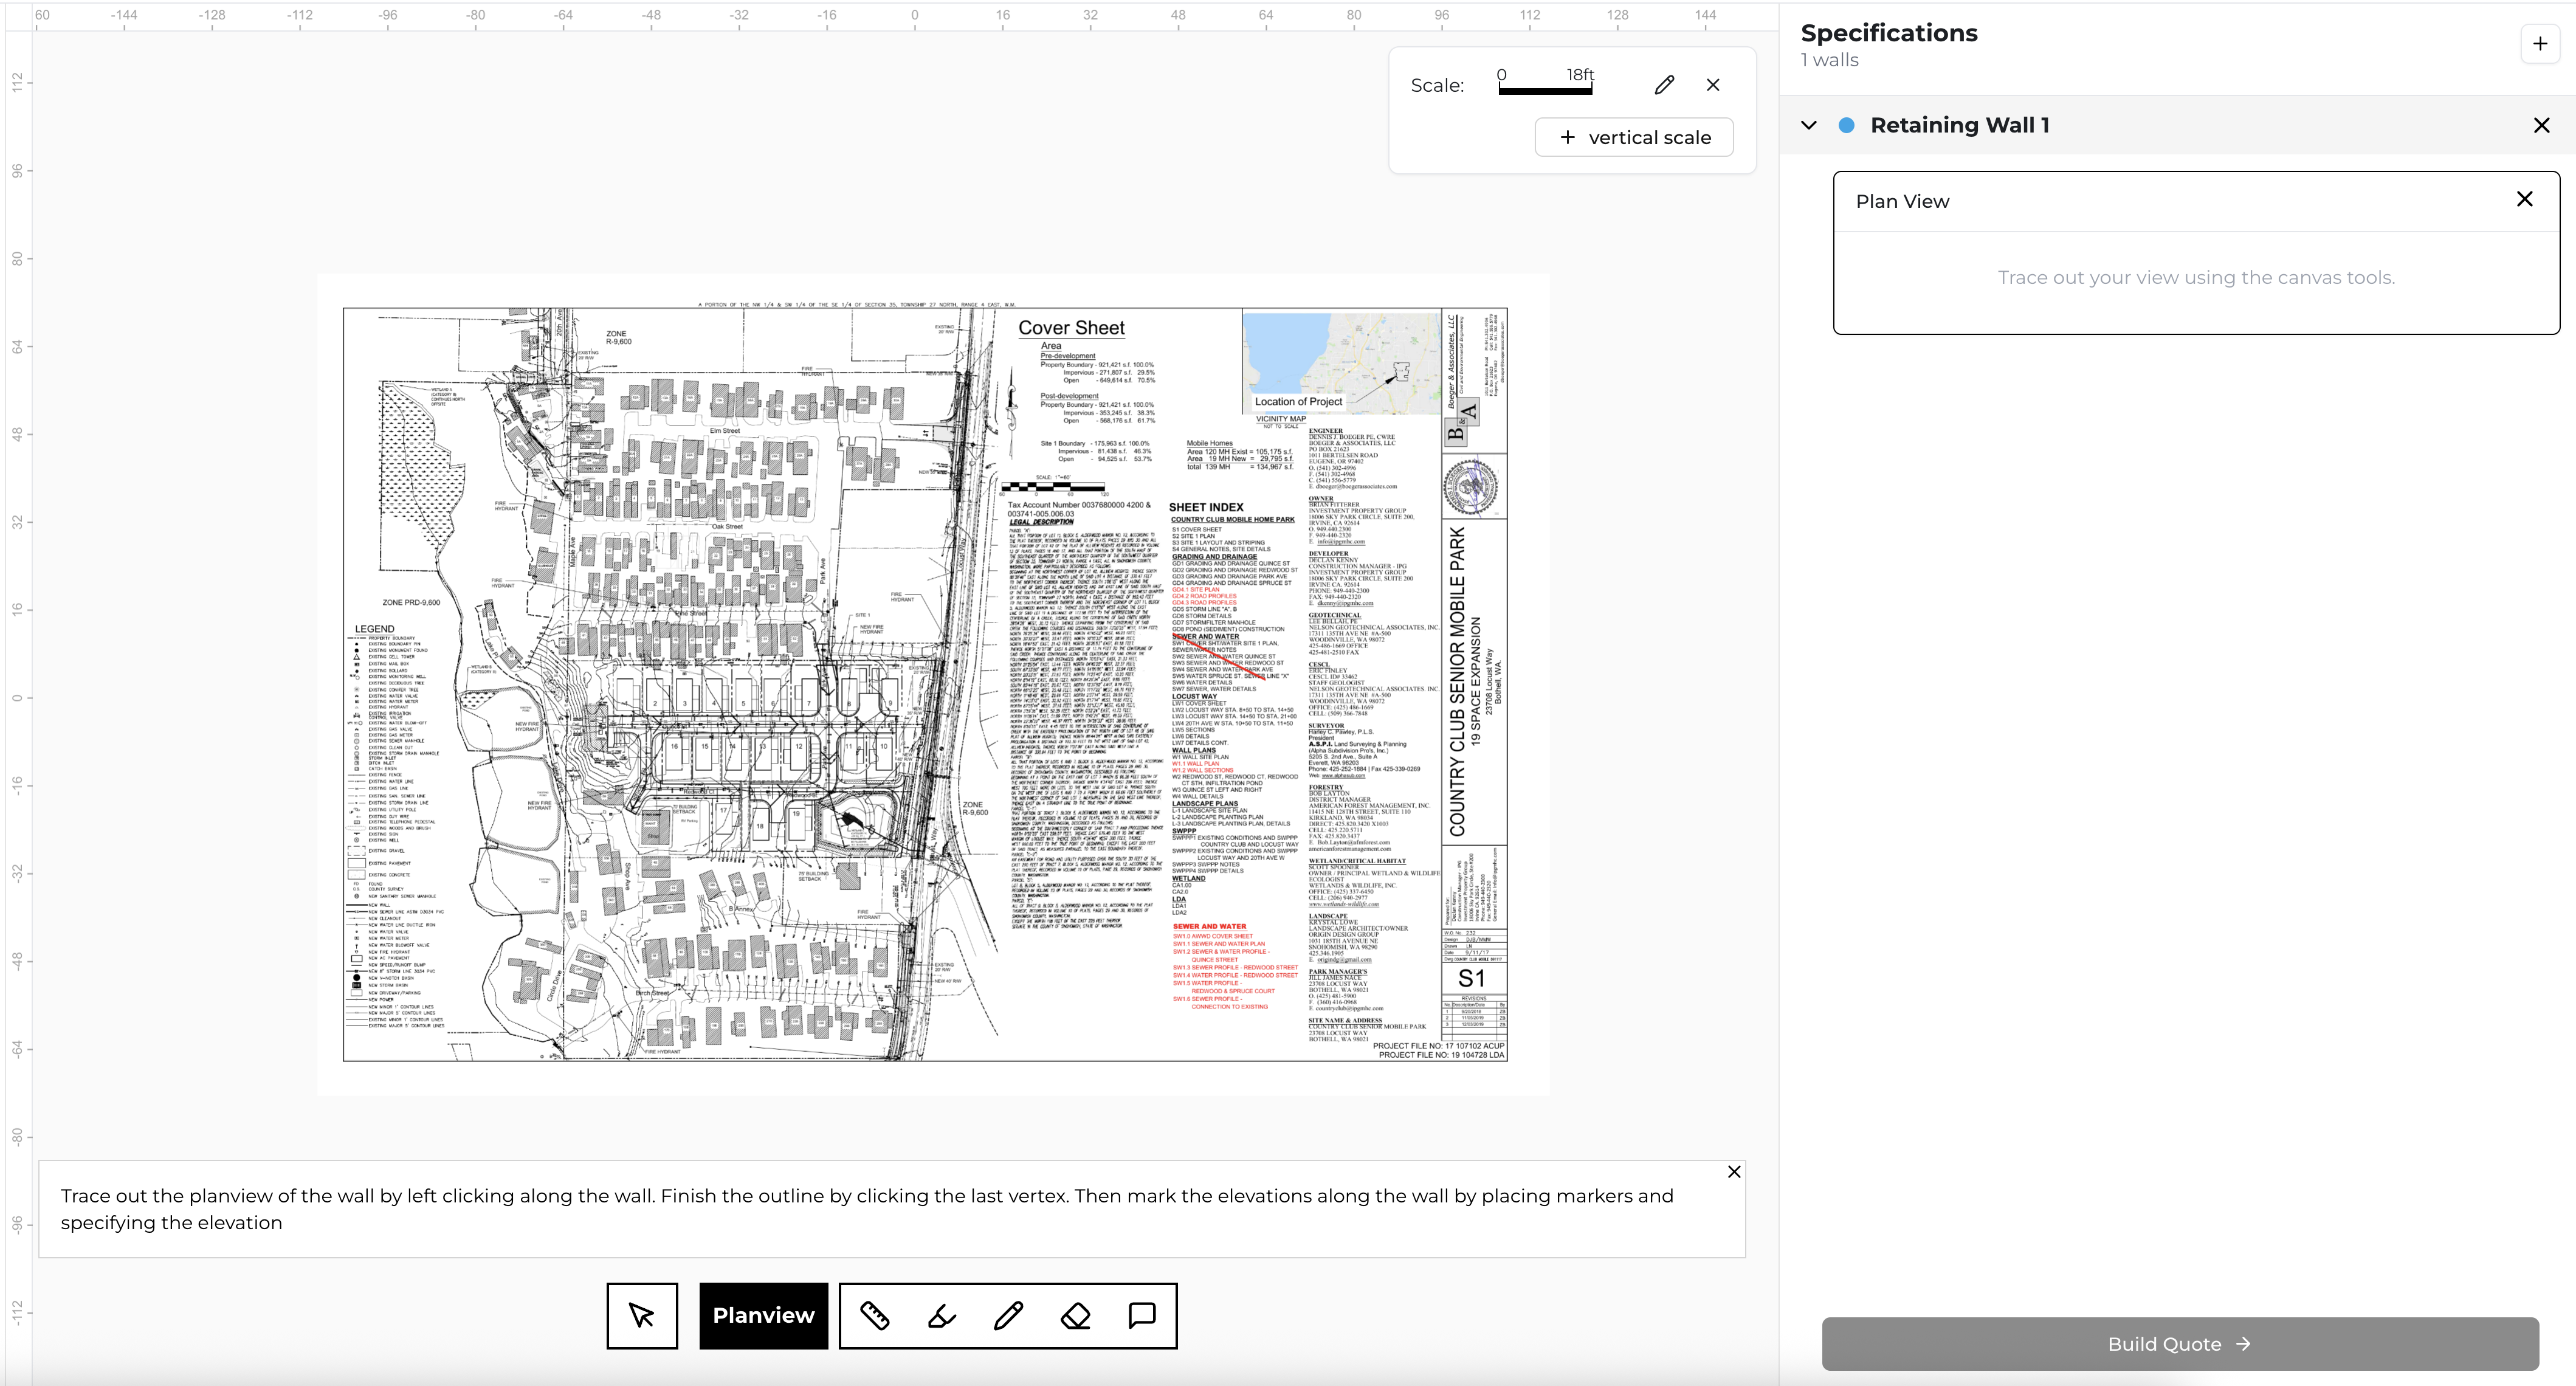2576x1386 pixels.
Task: Select the pencil drawing tool
Action: pyautogui.click(x=1008, y=1316)
